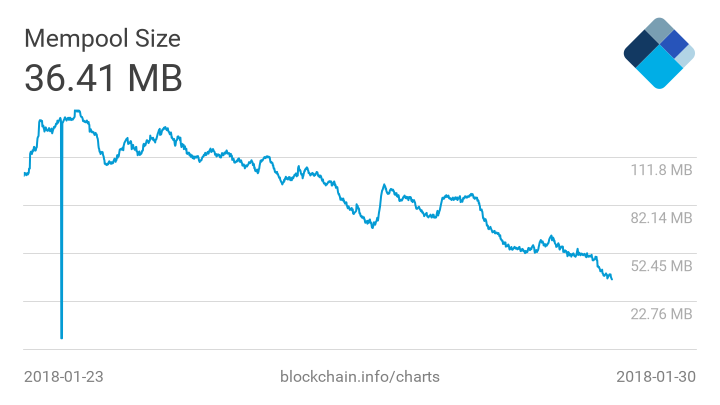Click the middle of the tall vertical spike
The width and height of the screenshot is (720, 405).
point(62,230)
